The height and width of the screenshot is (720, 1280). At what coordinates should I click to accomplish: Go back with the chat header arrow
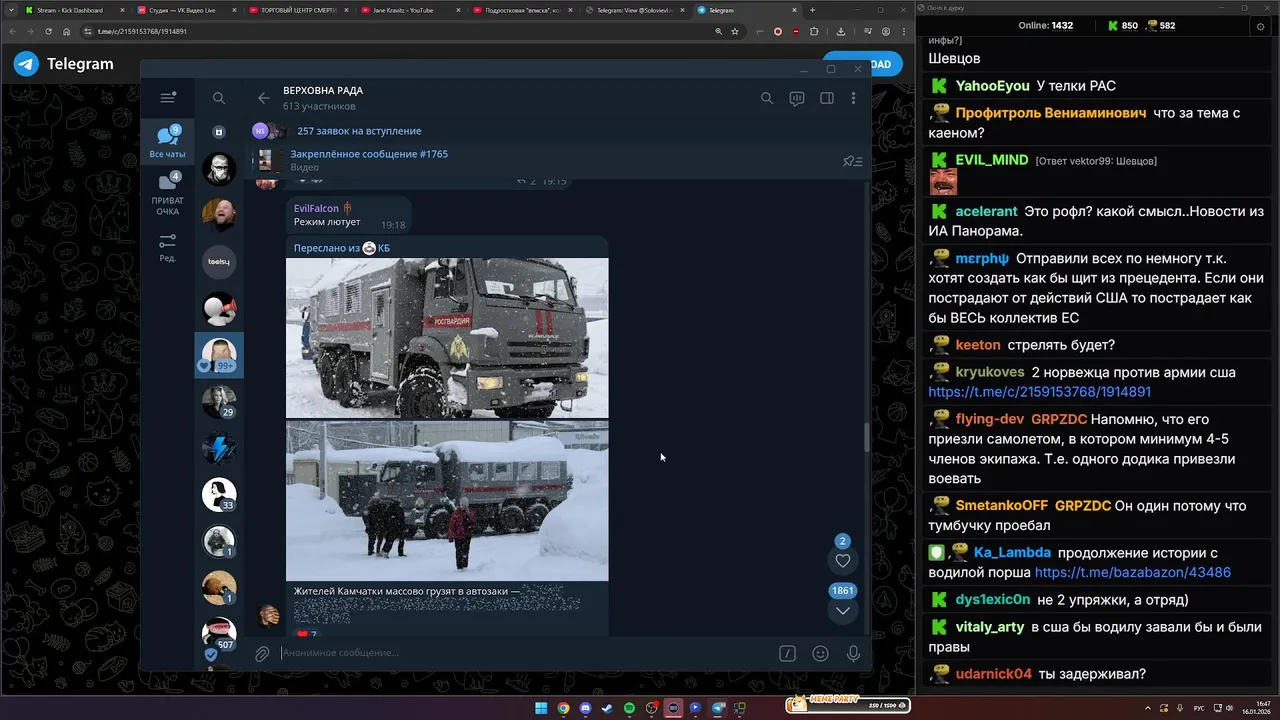pos(264,98)
